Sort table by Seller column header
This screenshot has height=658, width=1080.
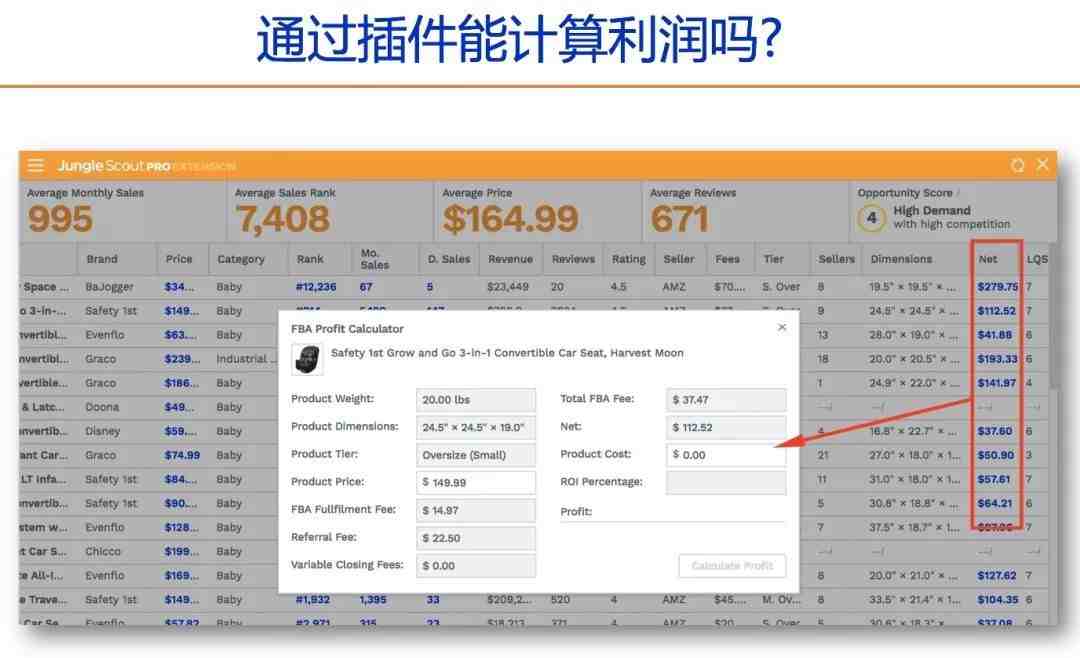679,259
